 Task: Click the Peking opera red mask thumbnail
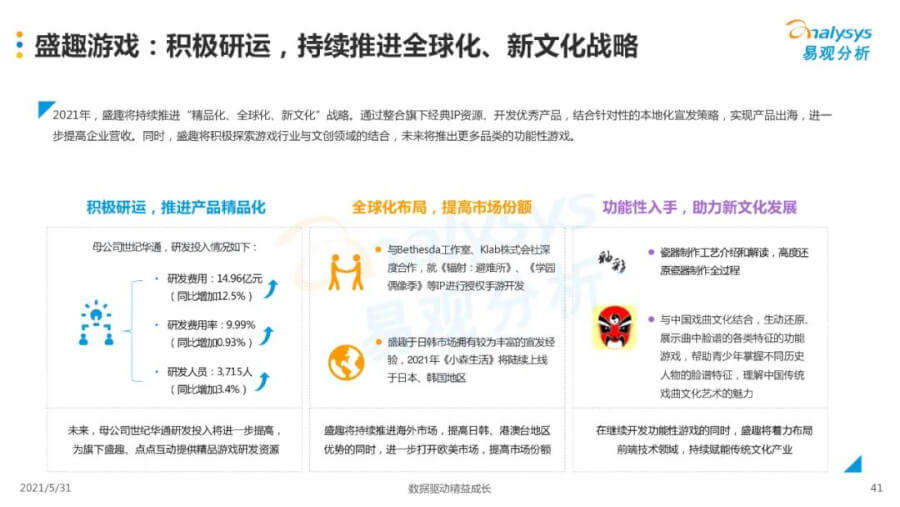point(614,327)
